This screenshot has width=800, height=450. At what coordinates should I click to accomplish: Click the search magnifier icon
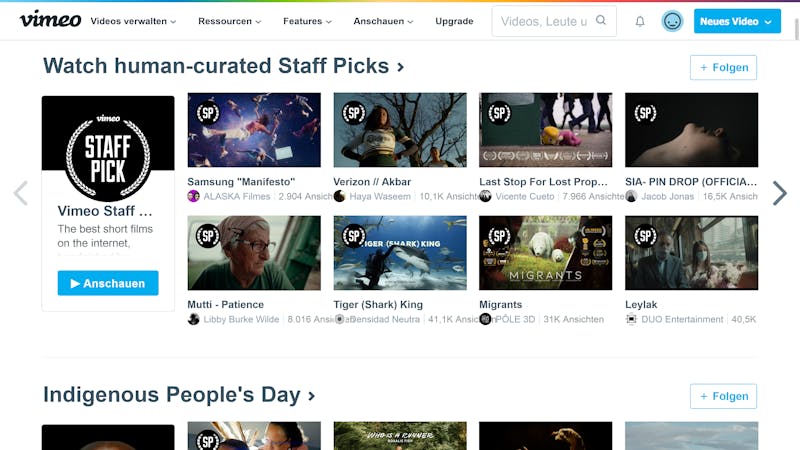pos(601,20)
